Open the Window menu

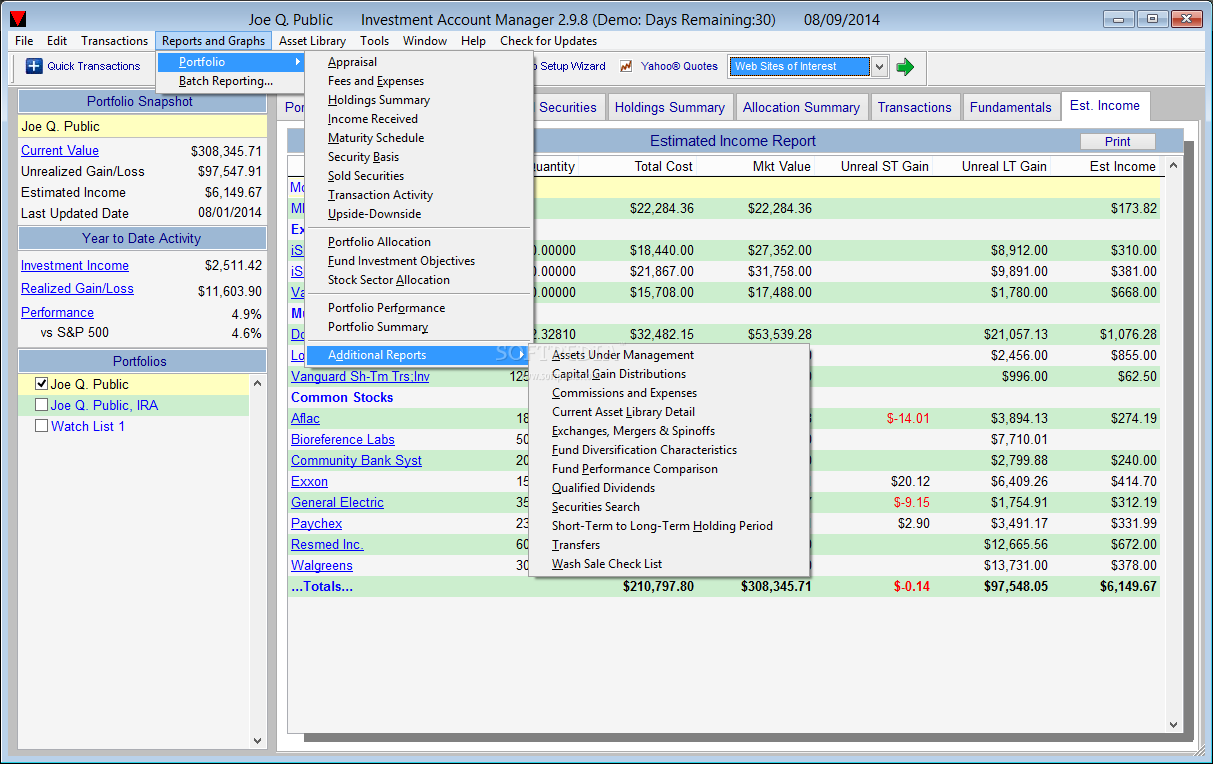pyautogui.click(x=425, y=41)
